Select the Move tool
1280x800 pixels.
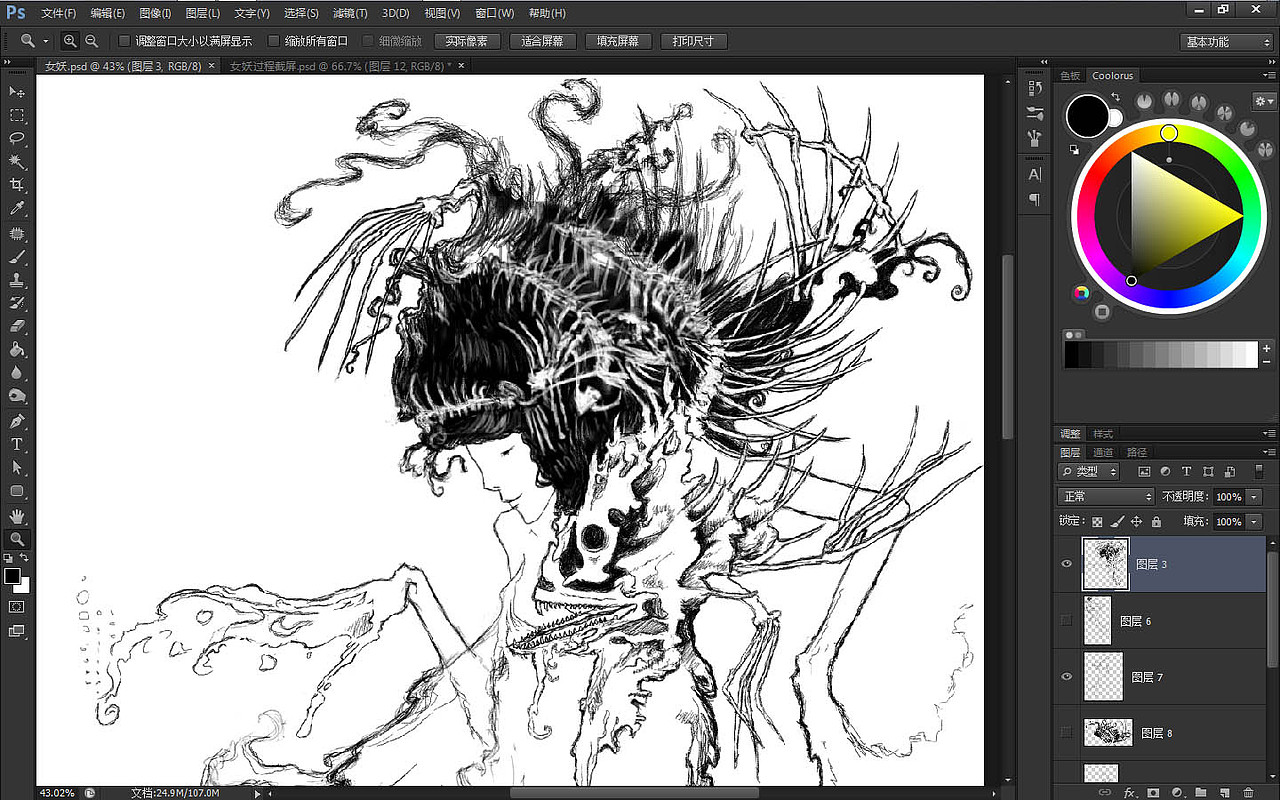(x=17, y=91)
